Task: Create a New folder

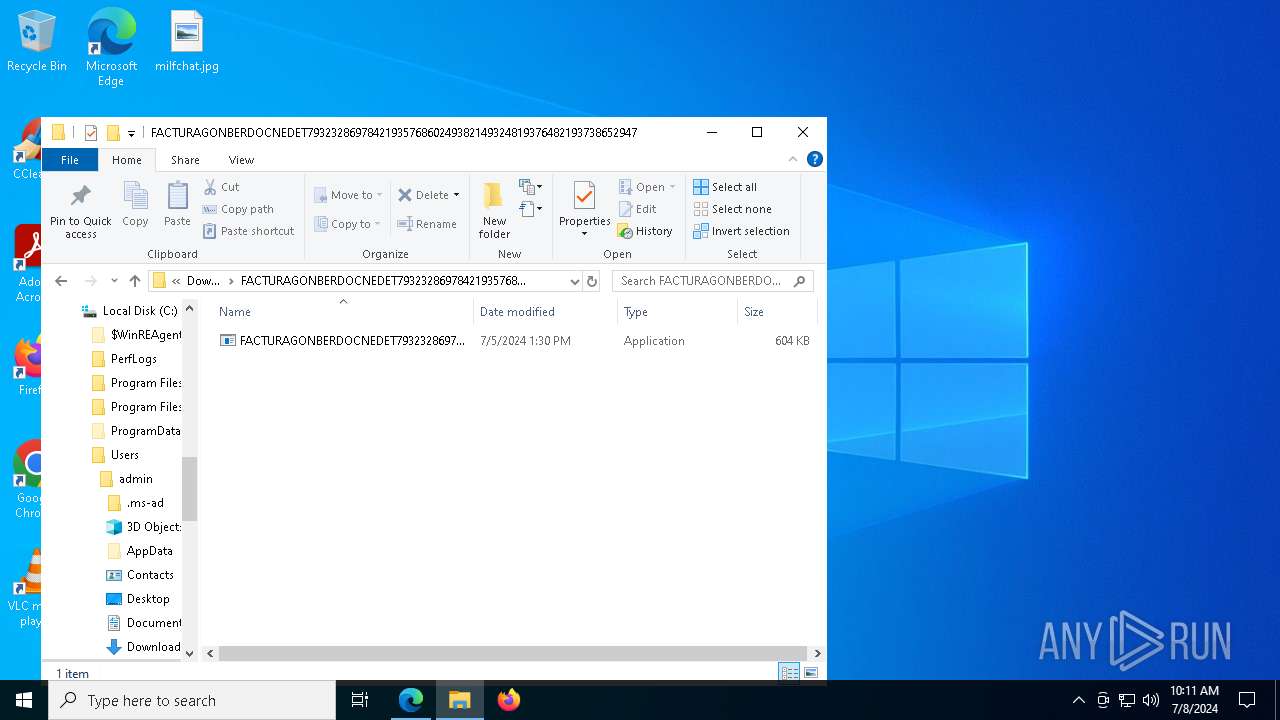Action: pos(494,210)
